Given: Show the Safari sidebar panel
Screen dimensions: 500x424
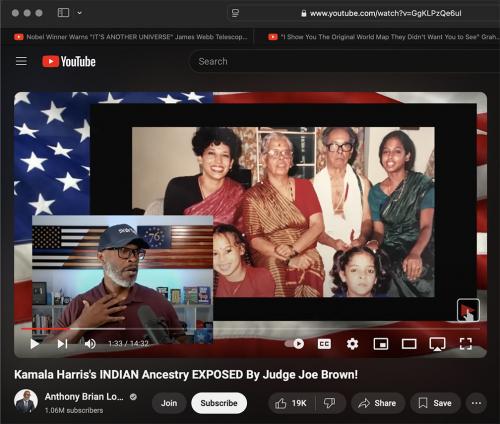Looking at the screenshot, I should tap(63, 13).
